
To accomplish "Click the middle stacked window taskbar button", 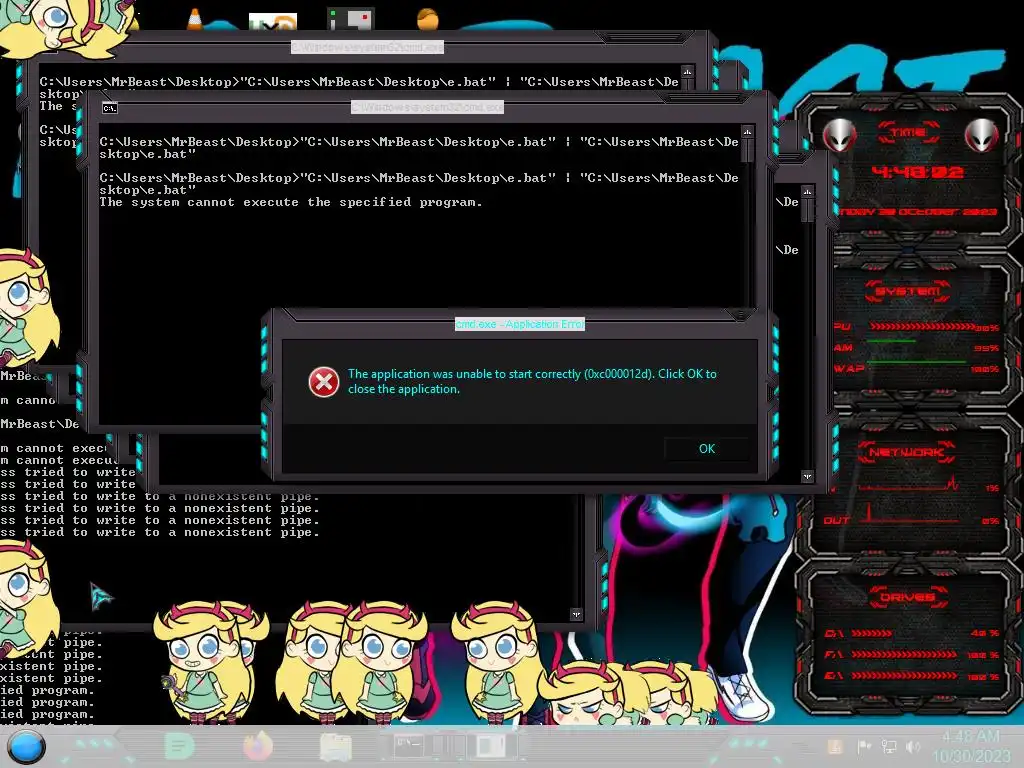I will pyautogui.click(x=449, y=746).
